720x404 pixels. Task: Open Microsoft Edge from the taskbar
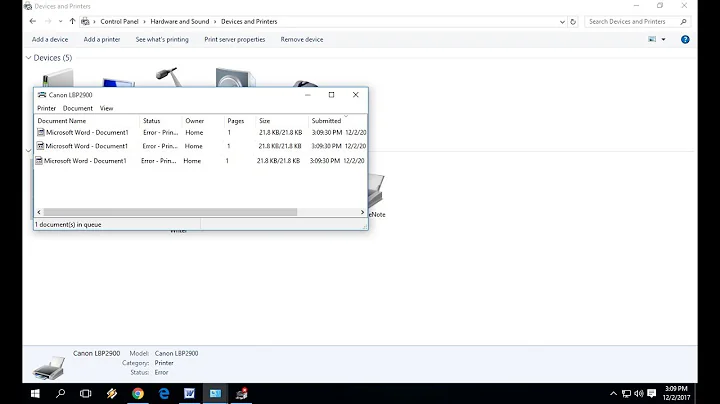[164, 393]
